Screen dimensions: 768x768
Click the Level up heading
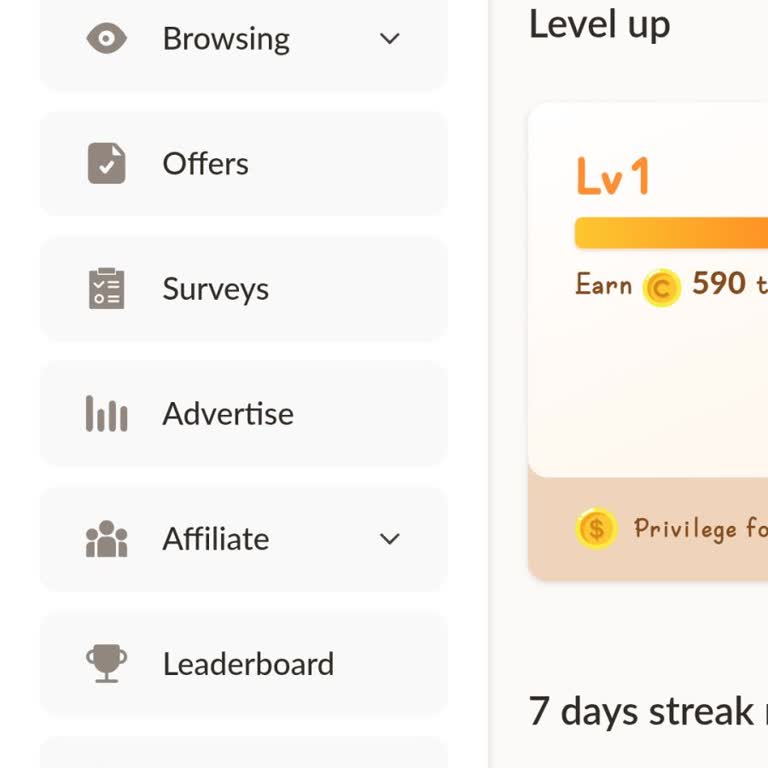coord(599,24)
